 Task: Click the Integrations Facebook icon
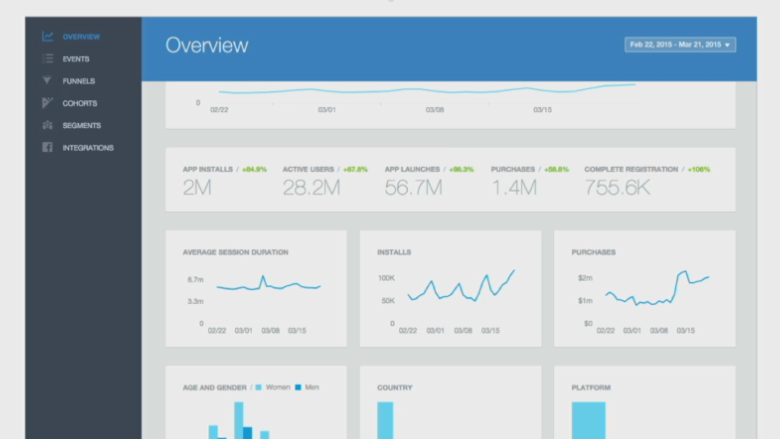point(47,148)
